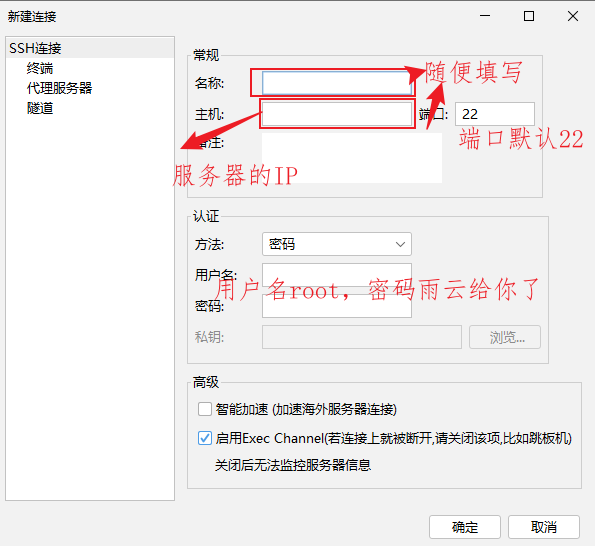
Task: Click the 密码 password input field
Action: 337,306
